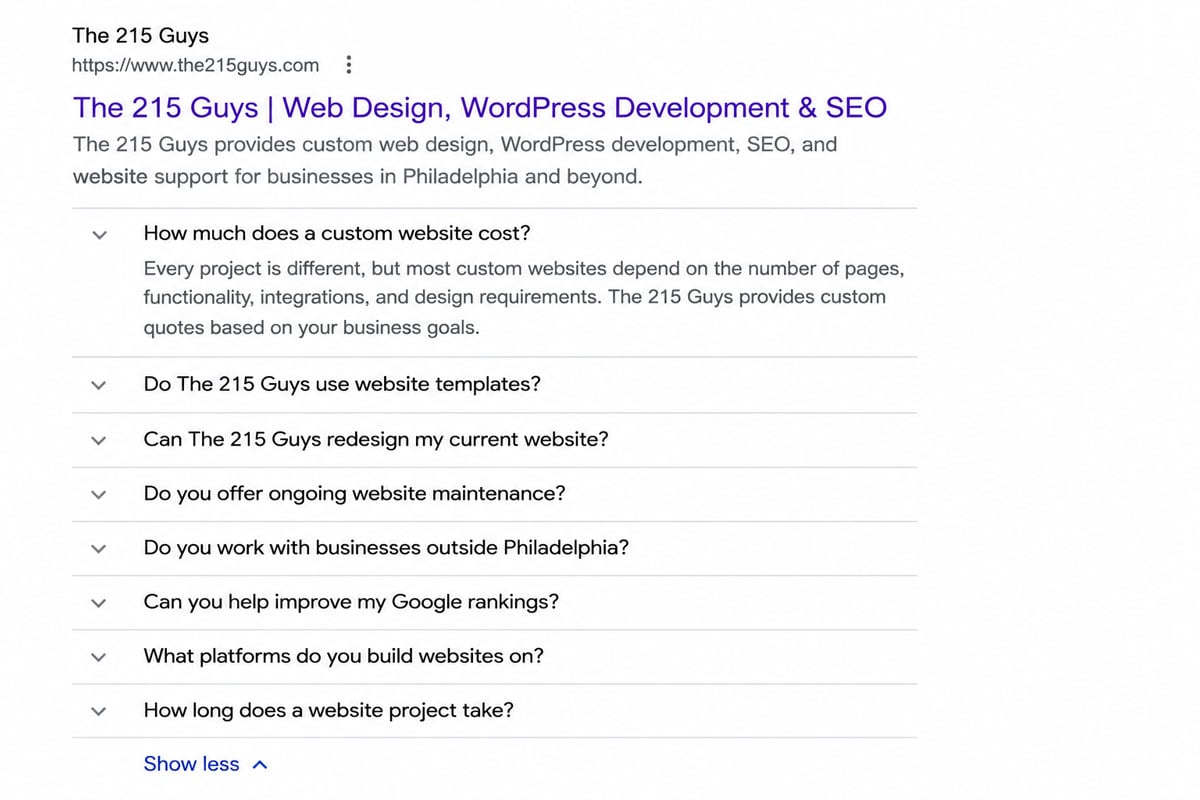Click the answer paragraph starting 'Every project is different'
Viewport: 1200px width, 800px height.
tap(524, 298)
